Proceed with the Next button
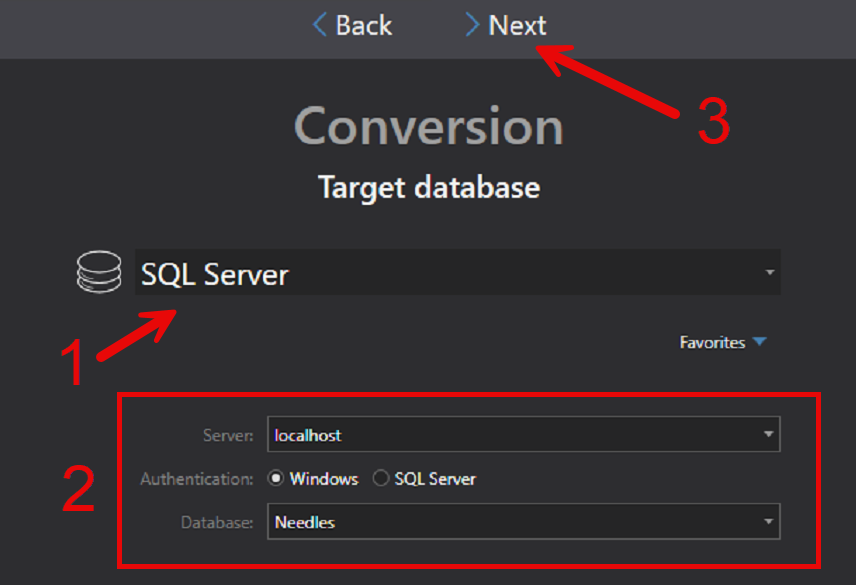Image resolution: width=856 pixels, height=585 pixels. (x=506, y=25)
